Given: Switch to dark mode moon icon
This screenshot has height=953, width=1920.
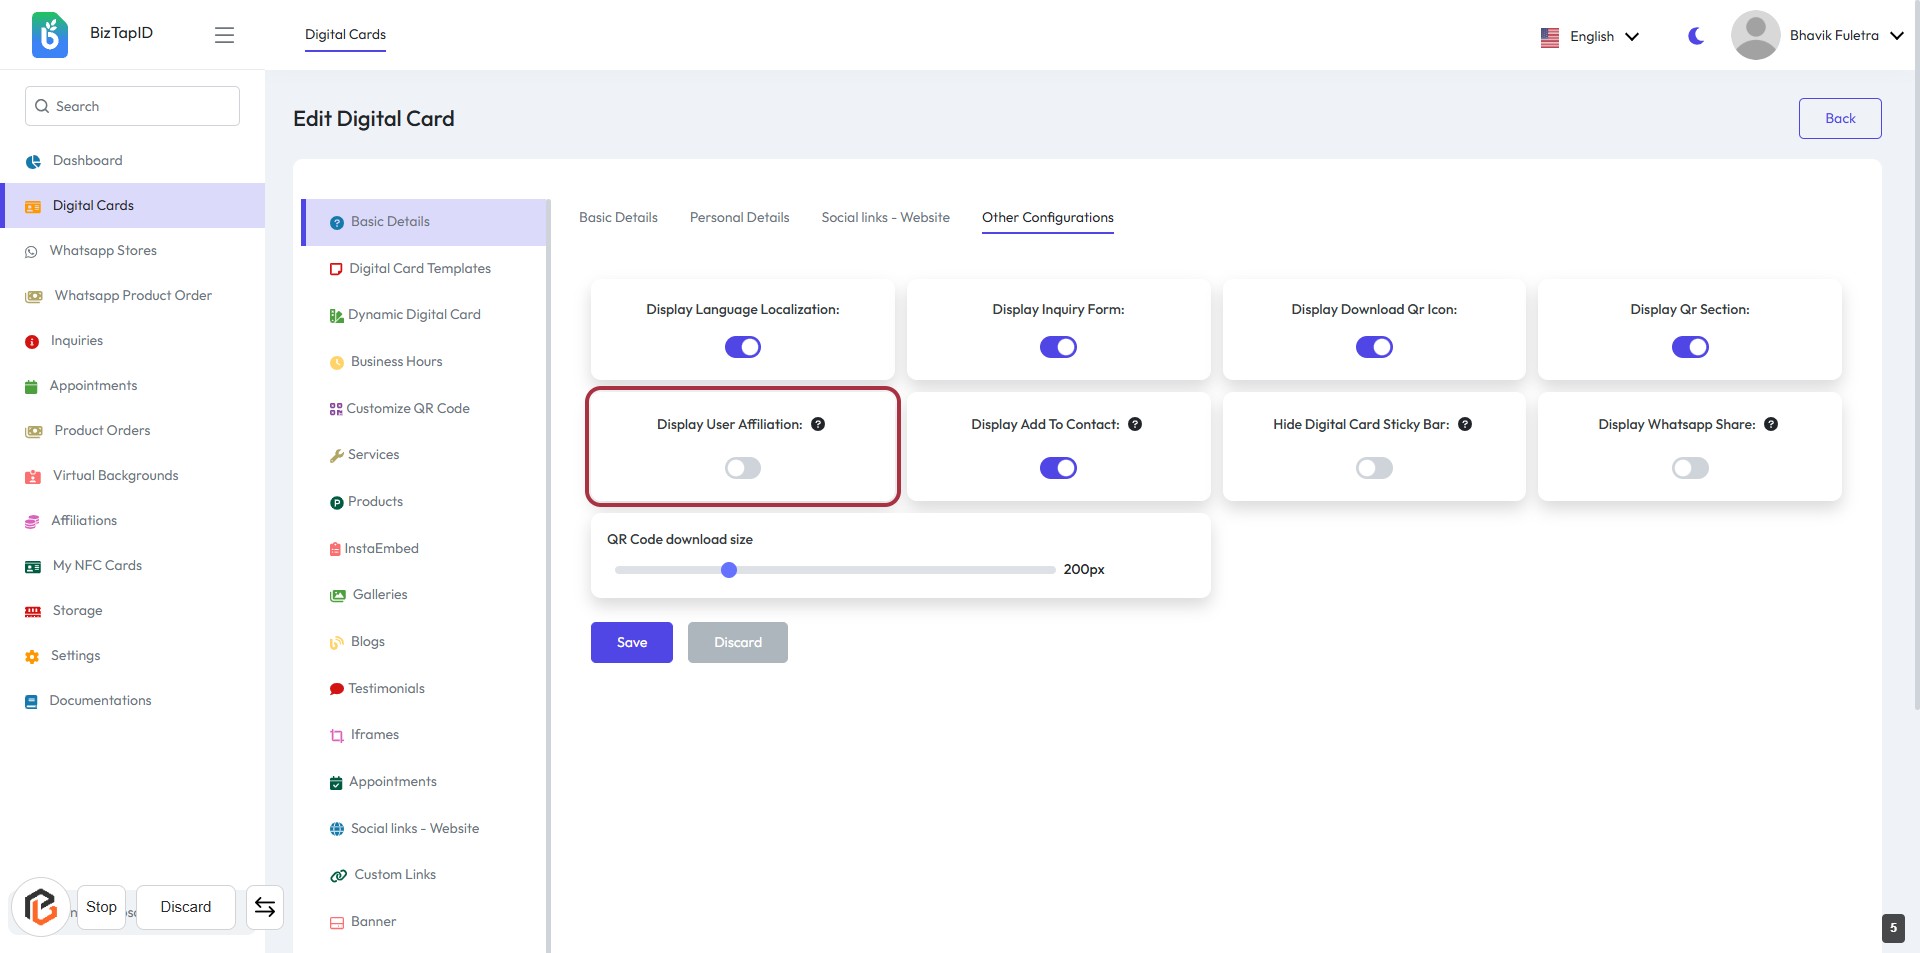Looking at the screenshot, I should (1696, 36).
